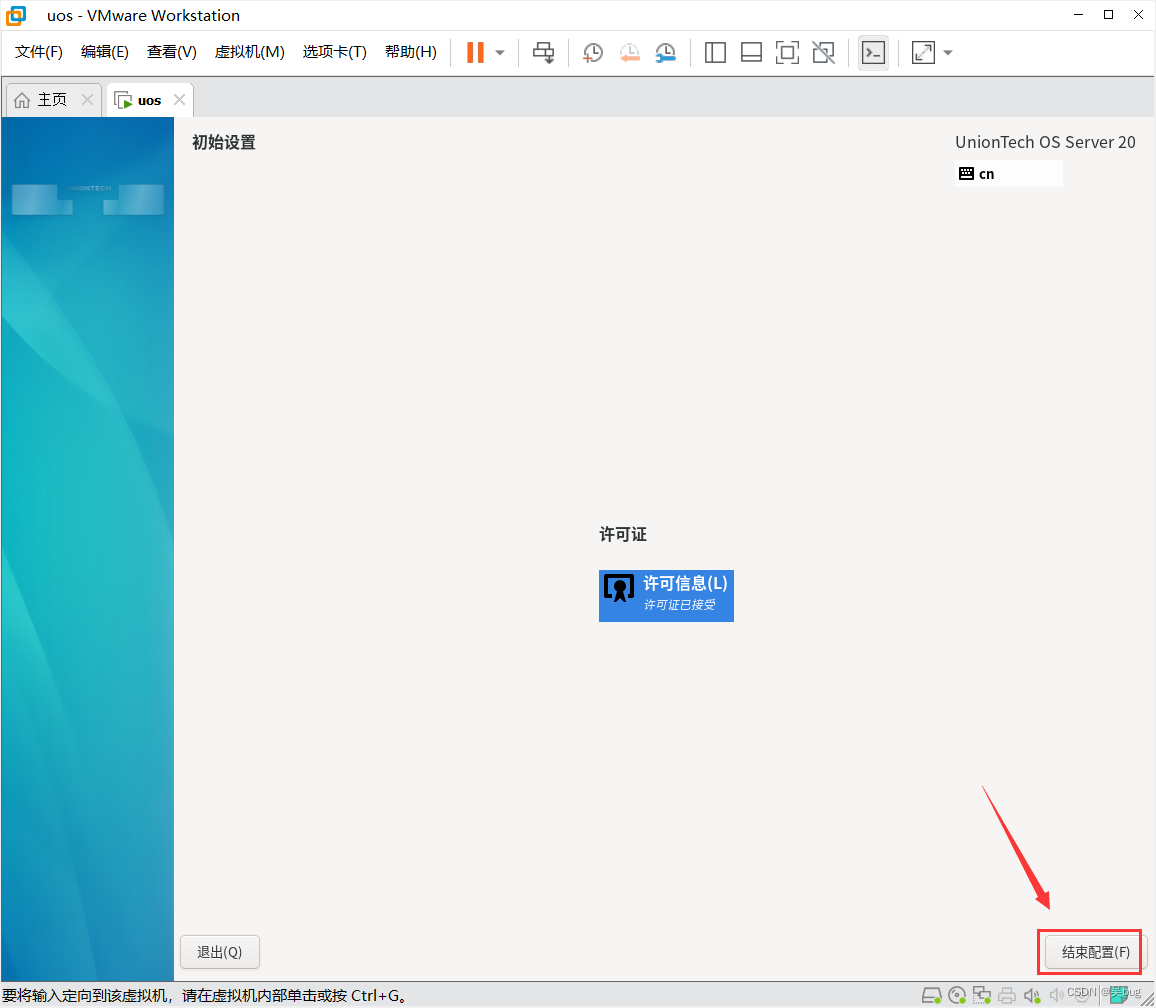Open the 文件(F) menu

[38, 52]
